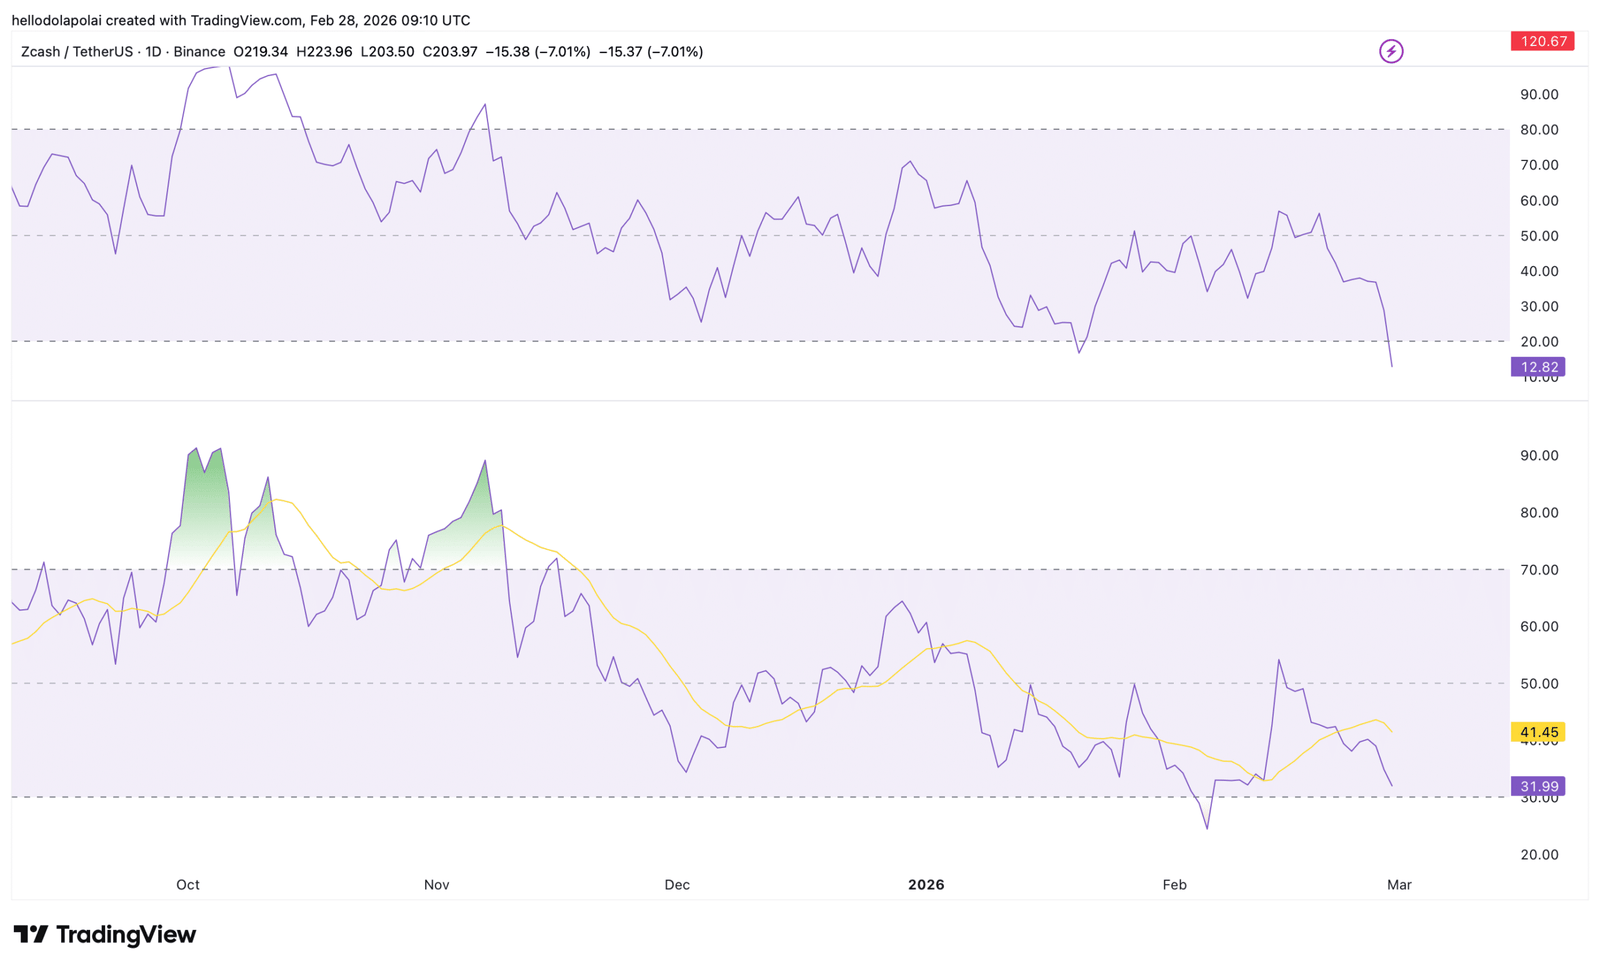Select the bold 2026 year marker

(925, 885)
